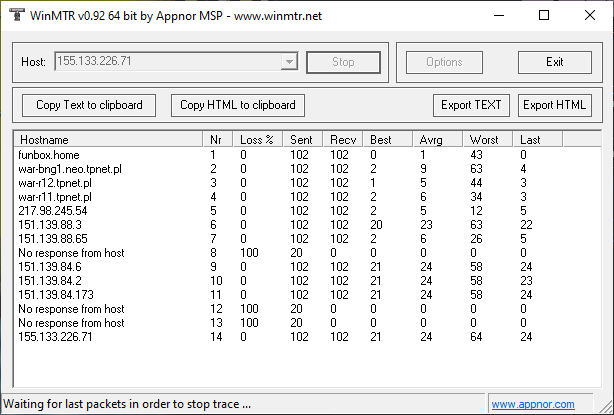Click Export HTML button
The height and width of the screenshot is (415, 614).
pyautogui.click(x=554, y=105)
